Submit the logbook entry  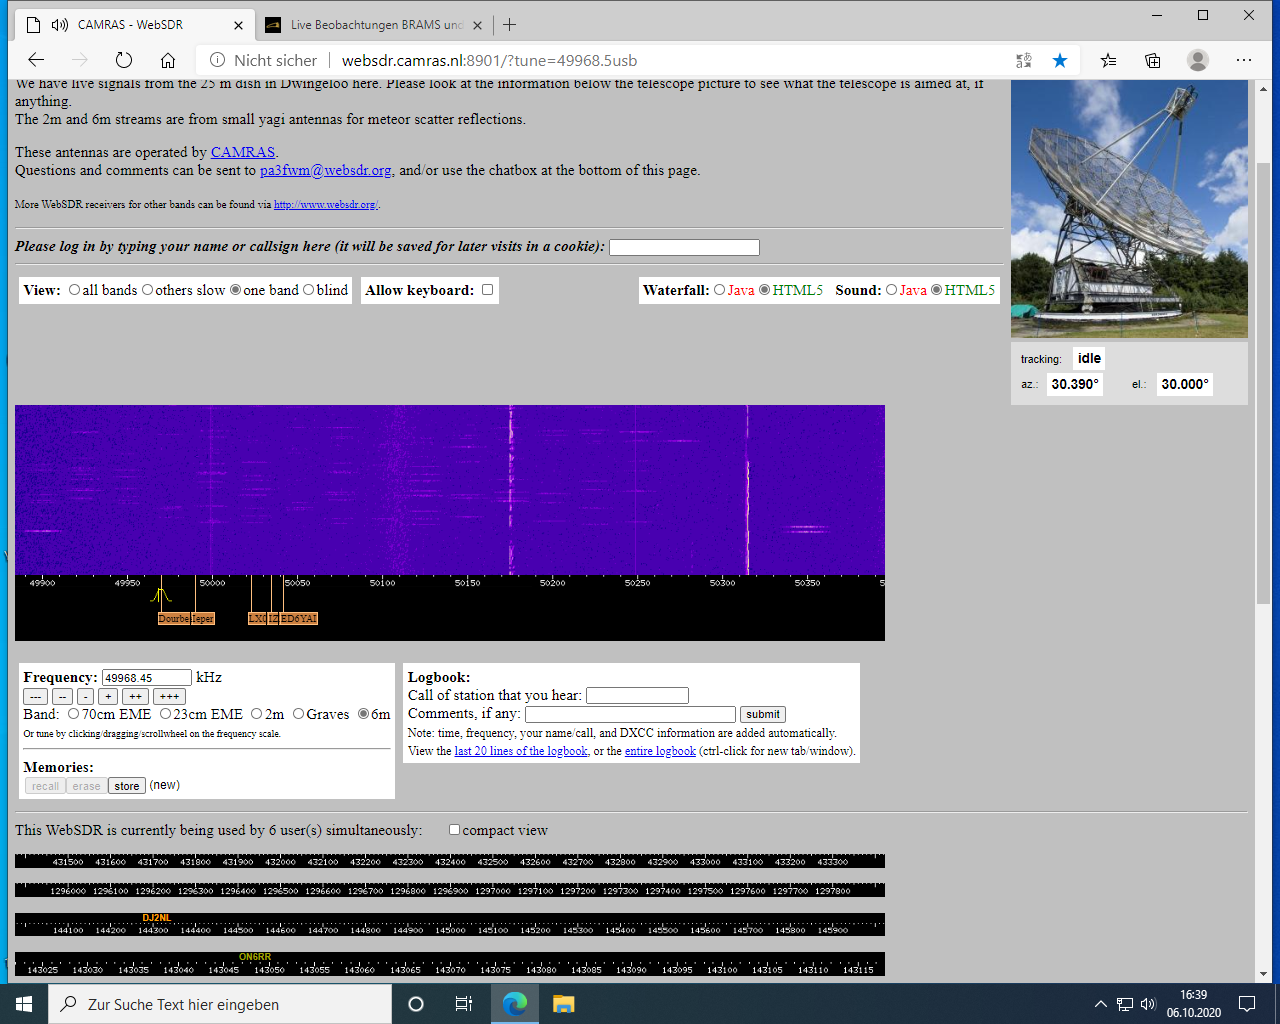pyautogui.click(x=763, y=714)
